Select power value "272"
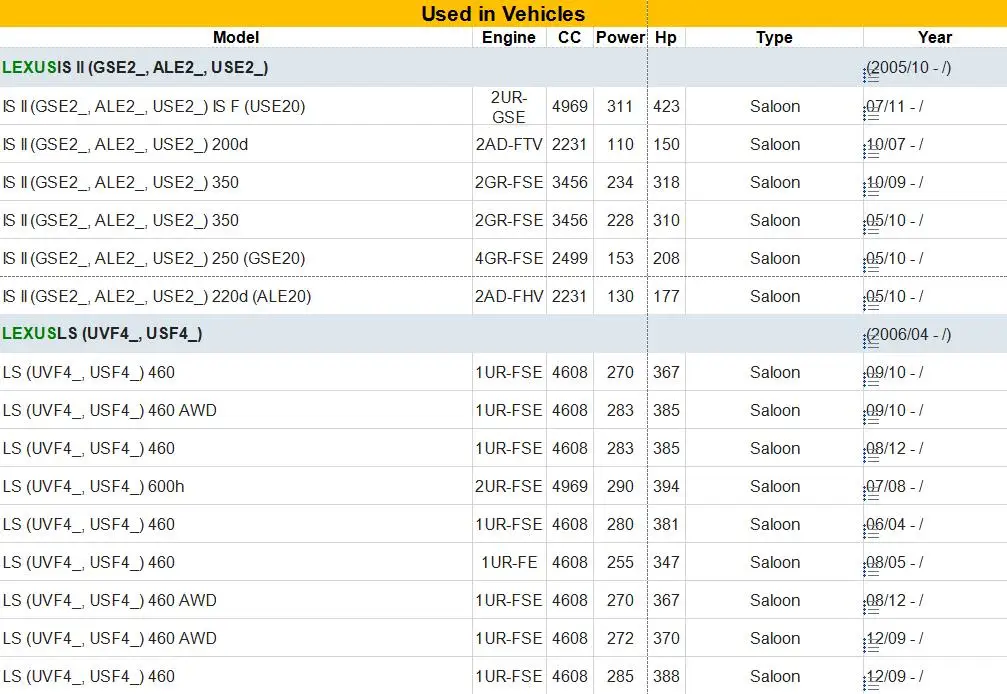The width and height of the screenshot is (1007, 694). pyautogui.click(x=620, y=639)
